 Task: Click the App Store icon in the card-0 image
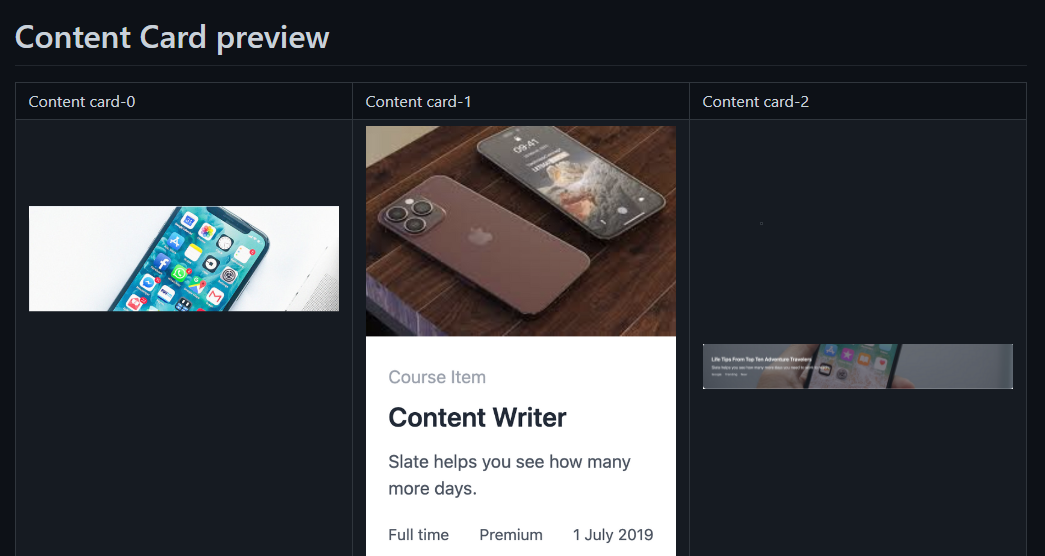[x=175, y=241]
